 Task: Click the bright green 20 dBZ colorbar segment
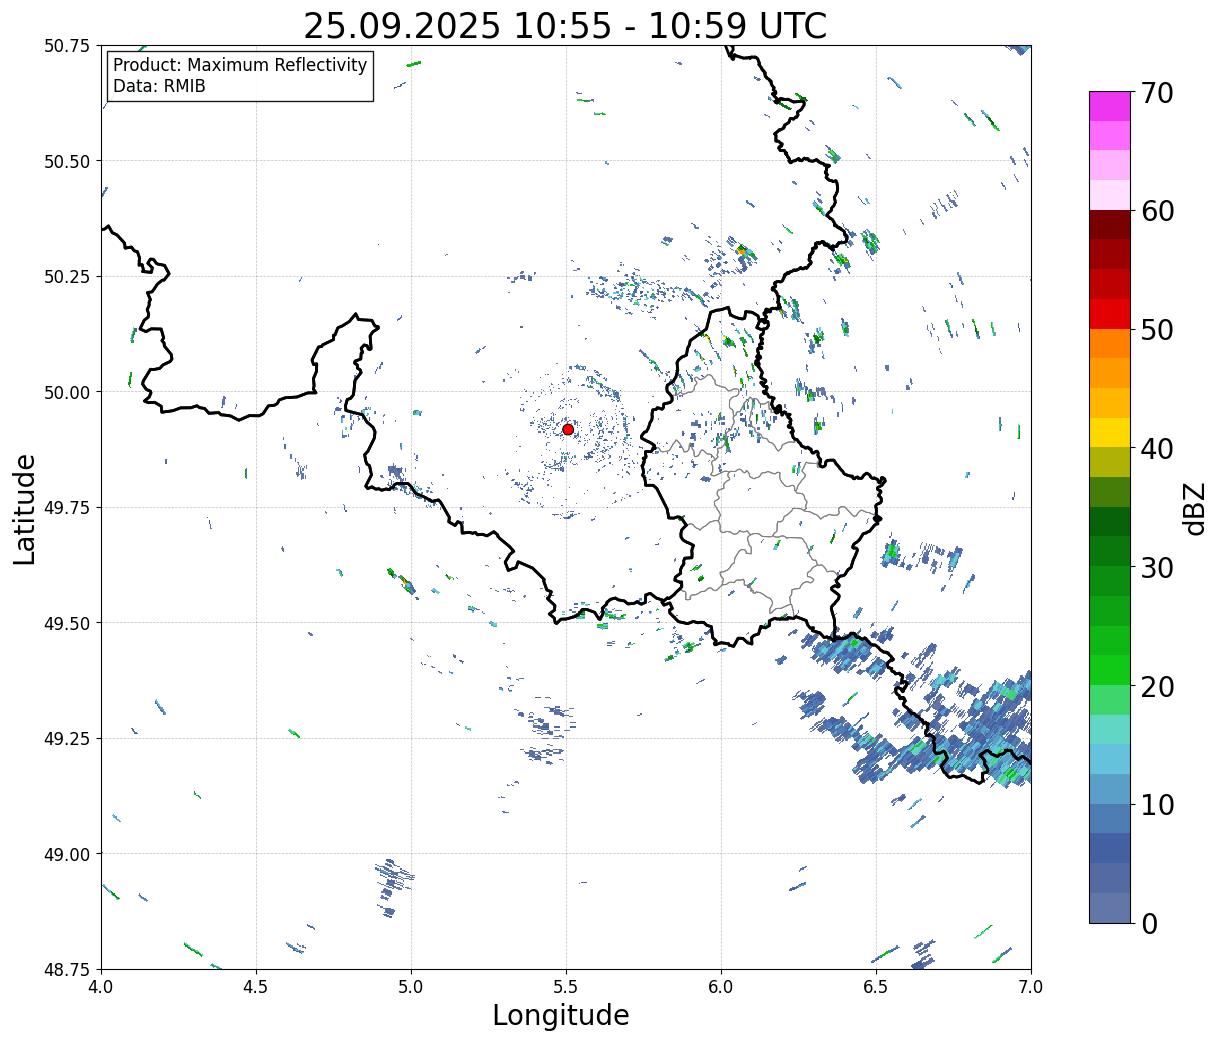[1110, 670]
